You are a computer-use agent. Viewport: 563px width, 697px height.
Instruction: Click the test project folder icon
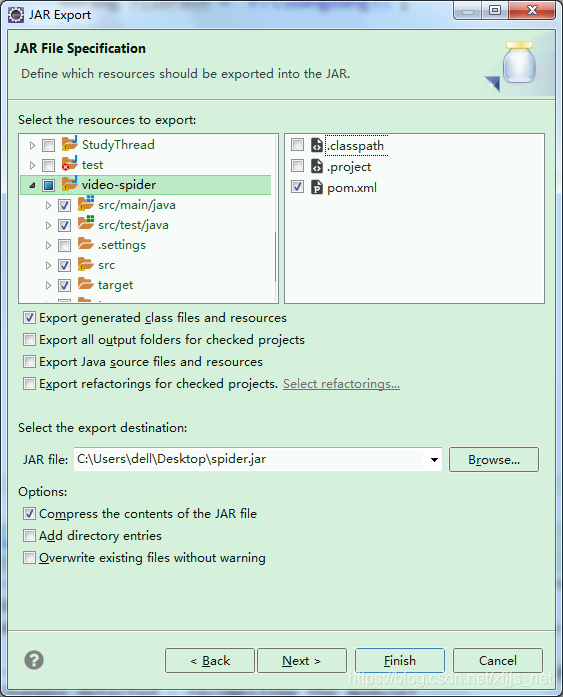coord(70,164)
